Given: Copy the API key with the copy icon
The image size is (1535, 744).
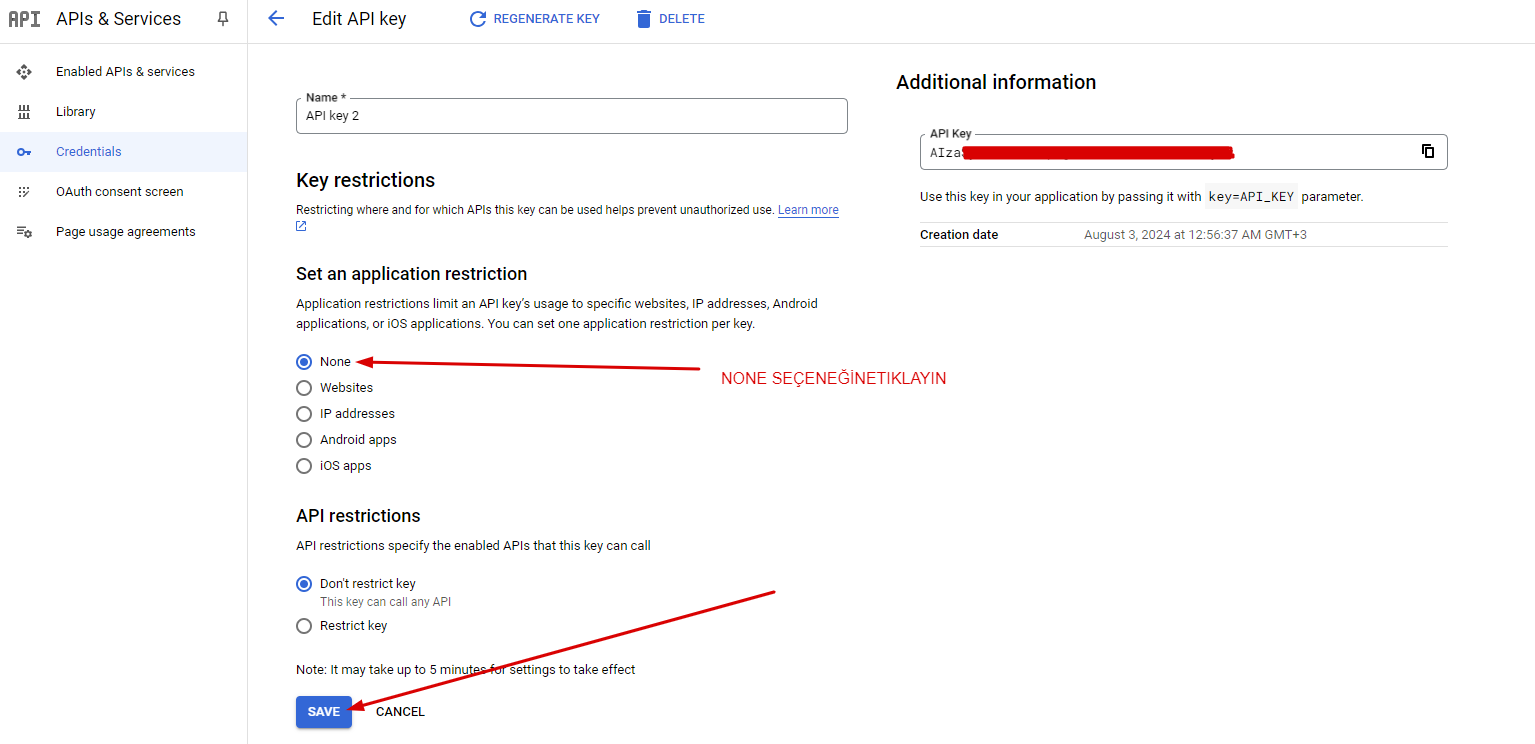Looking at the screenshot, I should pyautogui.click(x=1428, y=151).
